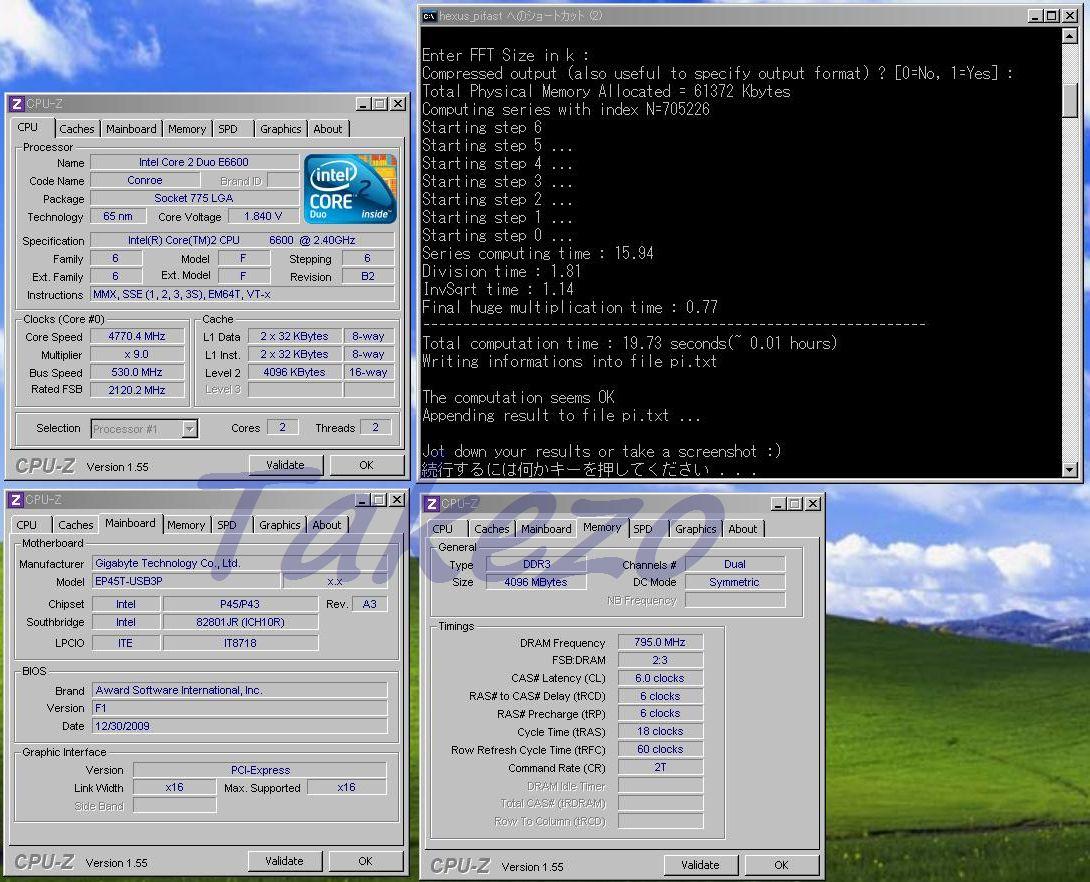Click the Rated FSB 2120.2 MHz value

point(137,390)
